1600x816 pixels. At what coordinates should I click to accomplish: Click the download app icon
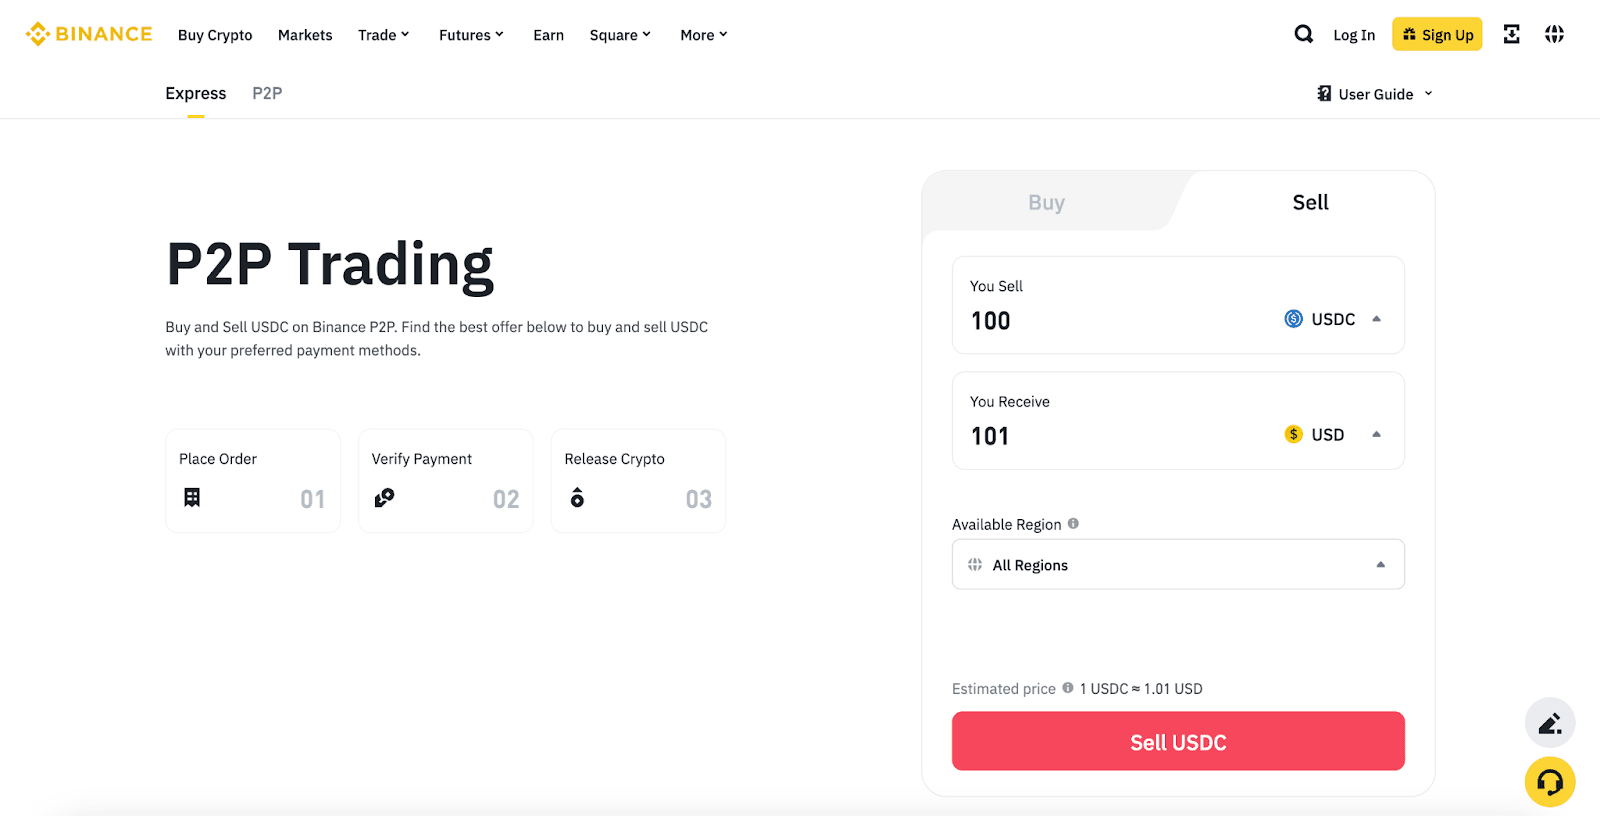tap(1511, 34)
